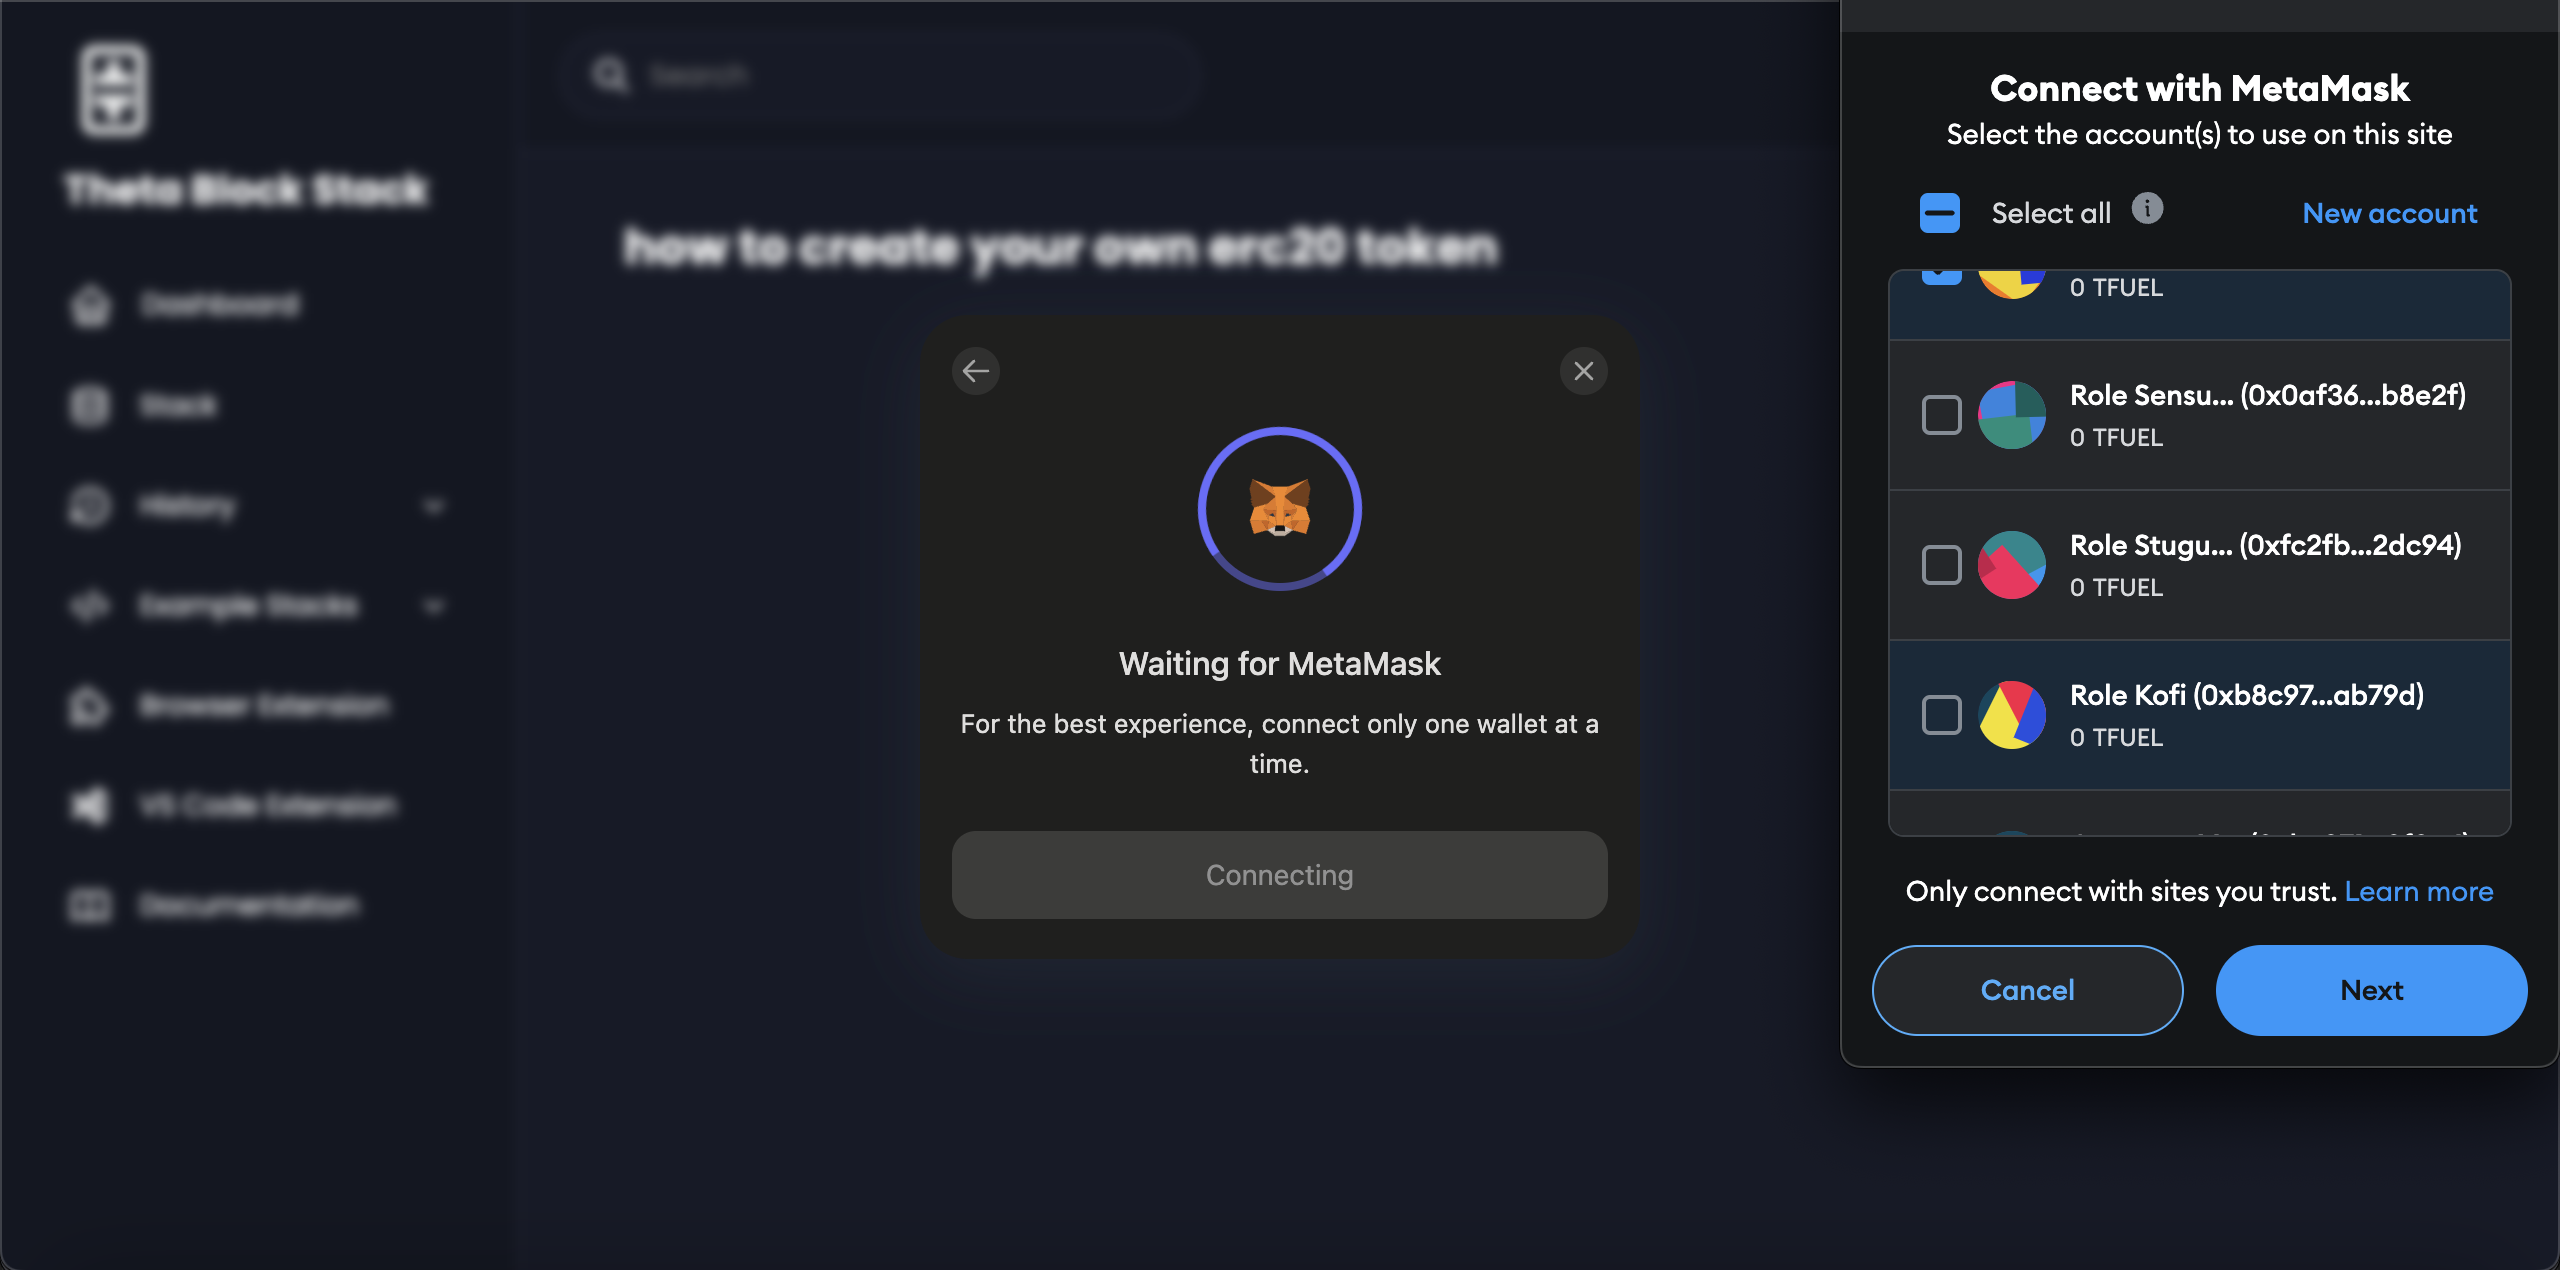Expand the History sidebar chevron
The width and height of the screenshot is (2560, 1270).
pyautogui.click(x=434, y=507)
